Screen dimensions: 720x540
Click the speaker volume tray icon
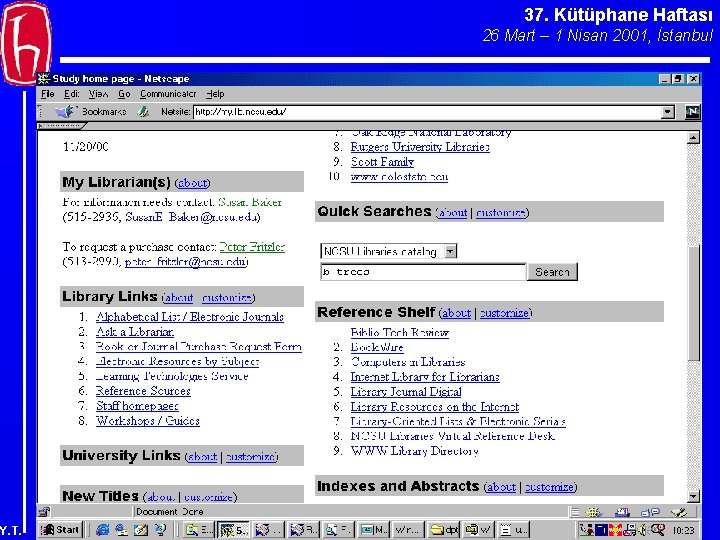click(644, 530)
